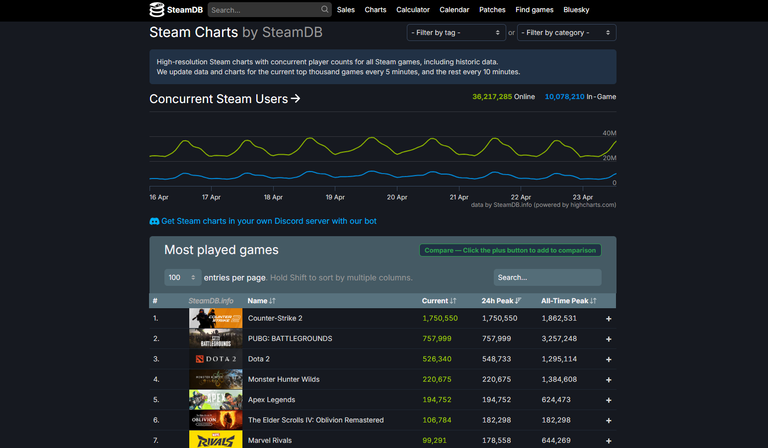Open the Charts menu item
768x448 pixels.
coord(375,10)
